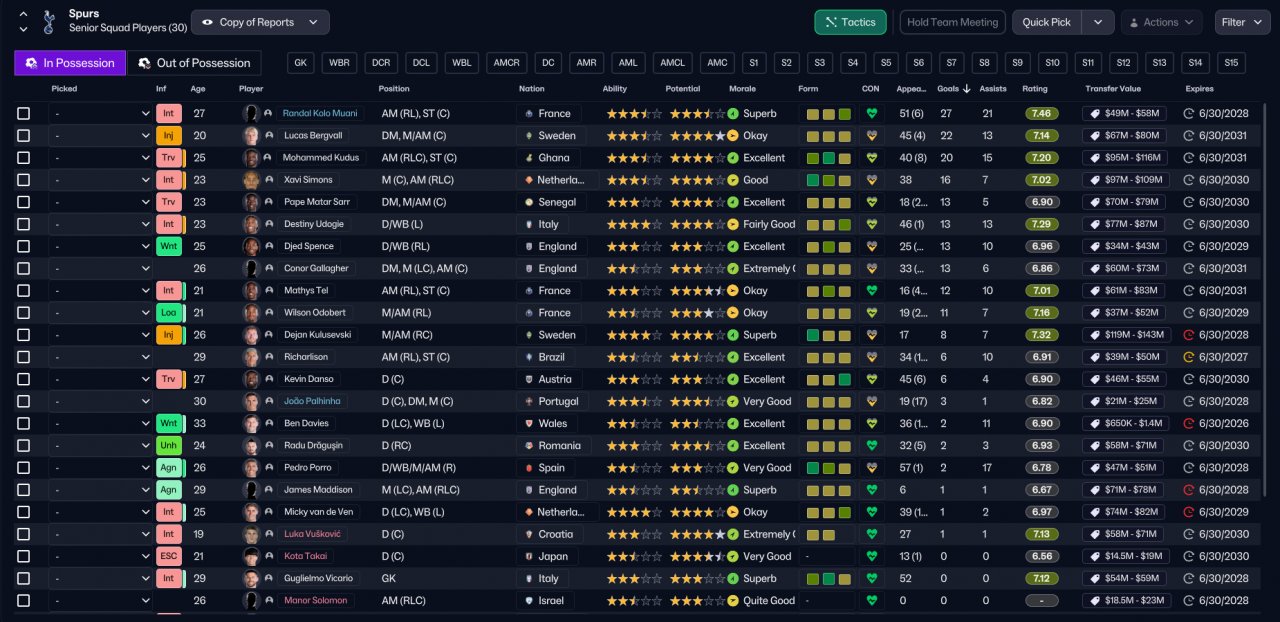Tick the checkbox for Guglielmo Vicario
1280x622 pixels.
(x=24, y=578)
